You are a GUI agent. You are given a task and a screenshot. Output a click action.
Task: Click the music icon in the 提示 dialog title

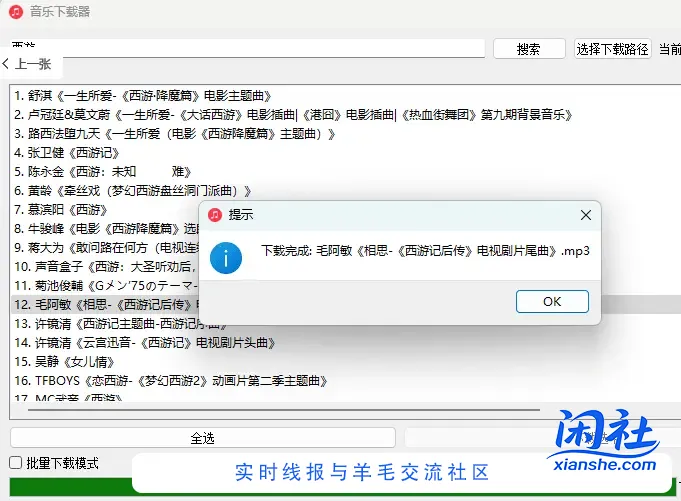pyautogui.click(x=215, y=214)
